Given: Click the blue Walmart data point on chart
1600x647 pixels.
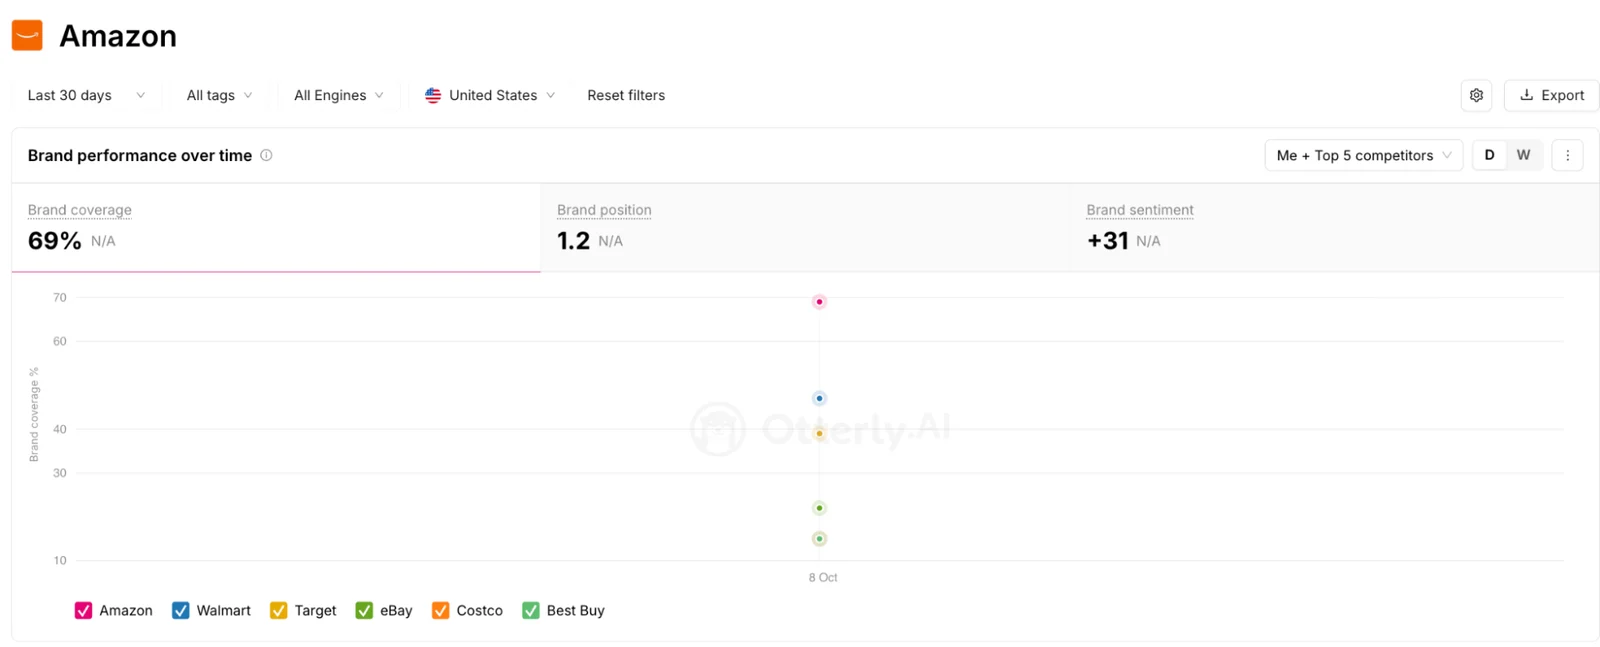Looking at the screenshot, I should [x=819, y=398].
